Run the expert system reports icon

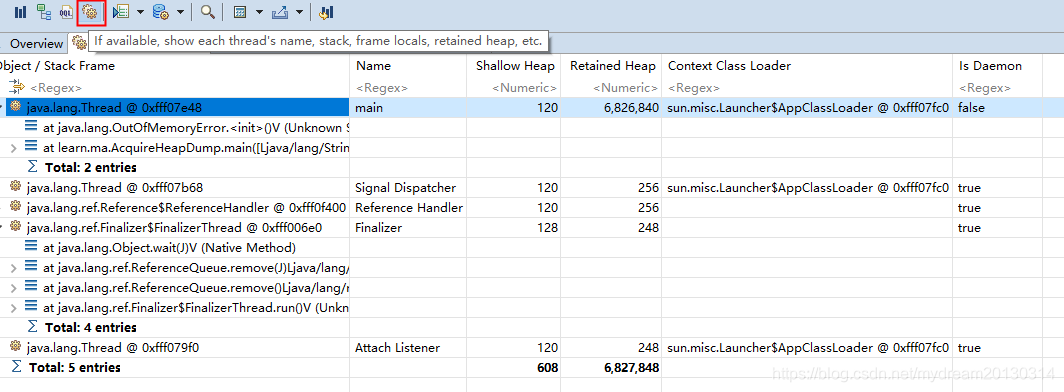pyautogui.click(x=120, y=12)
